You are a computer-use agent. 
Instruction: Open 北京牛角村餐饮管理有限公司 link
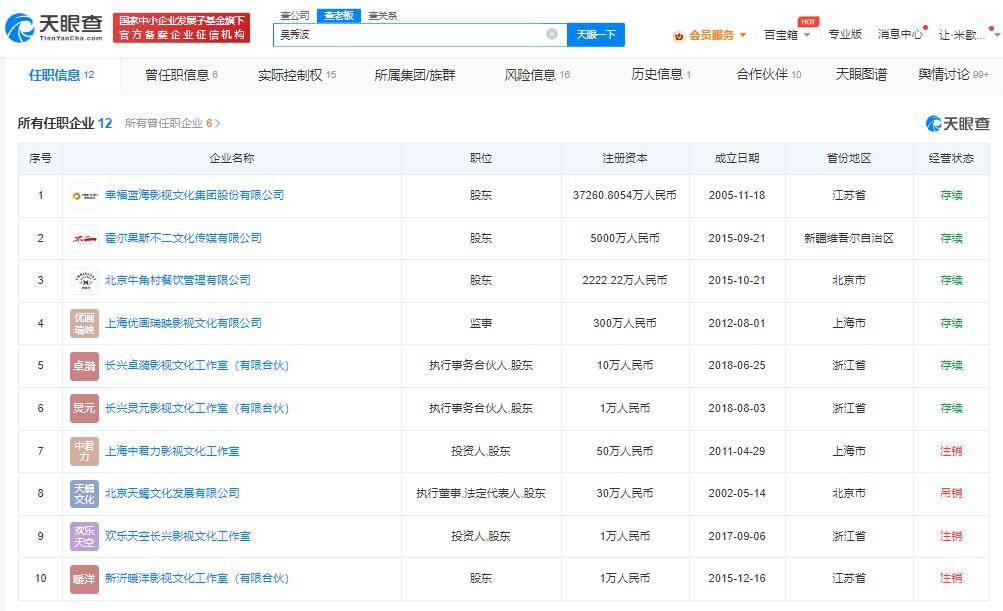pos(178,280)
